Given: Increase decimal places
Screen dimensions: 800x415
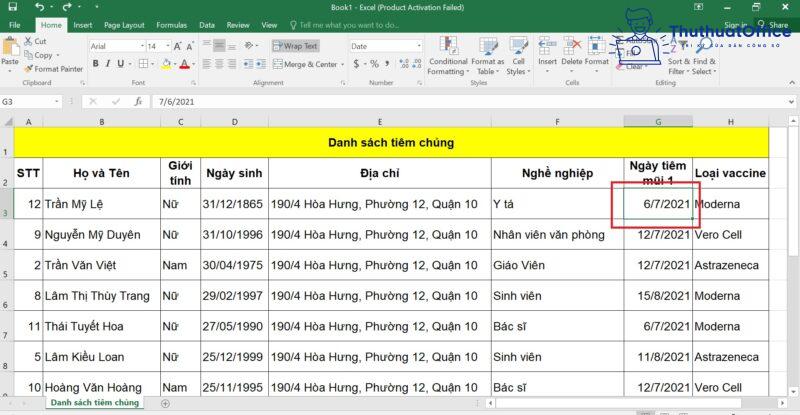Looking at the screenshot, I should pyautogui.click(x=405, y=64).
